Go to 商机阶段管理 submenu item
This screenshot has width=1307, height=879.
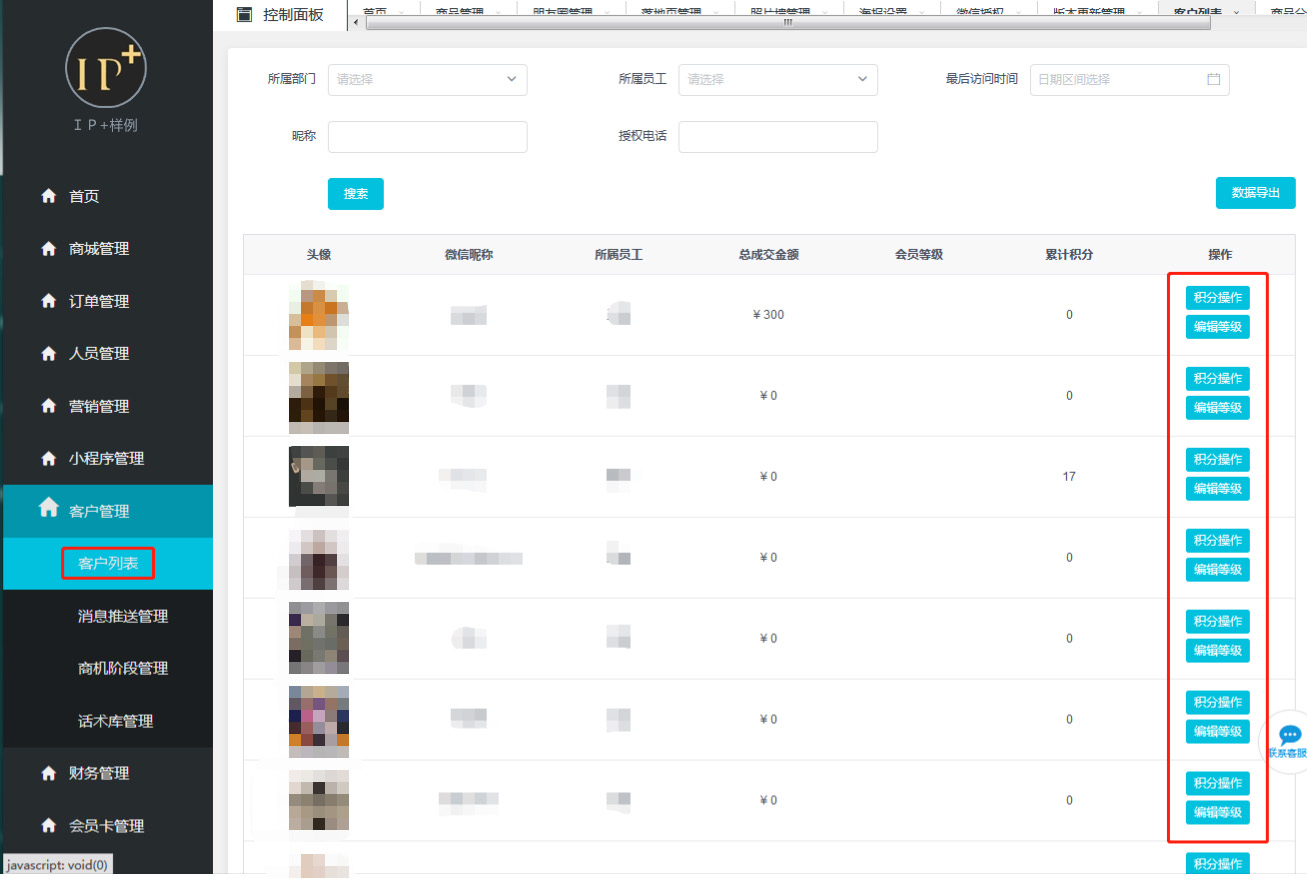(123, 668)
